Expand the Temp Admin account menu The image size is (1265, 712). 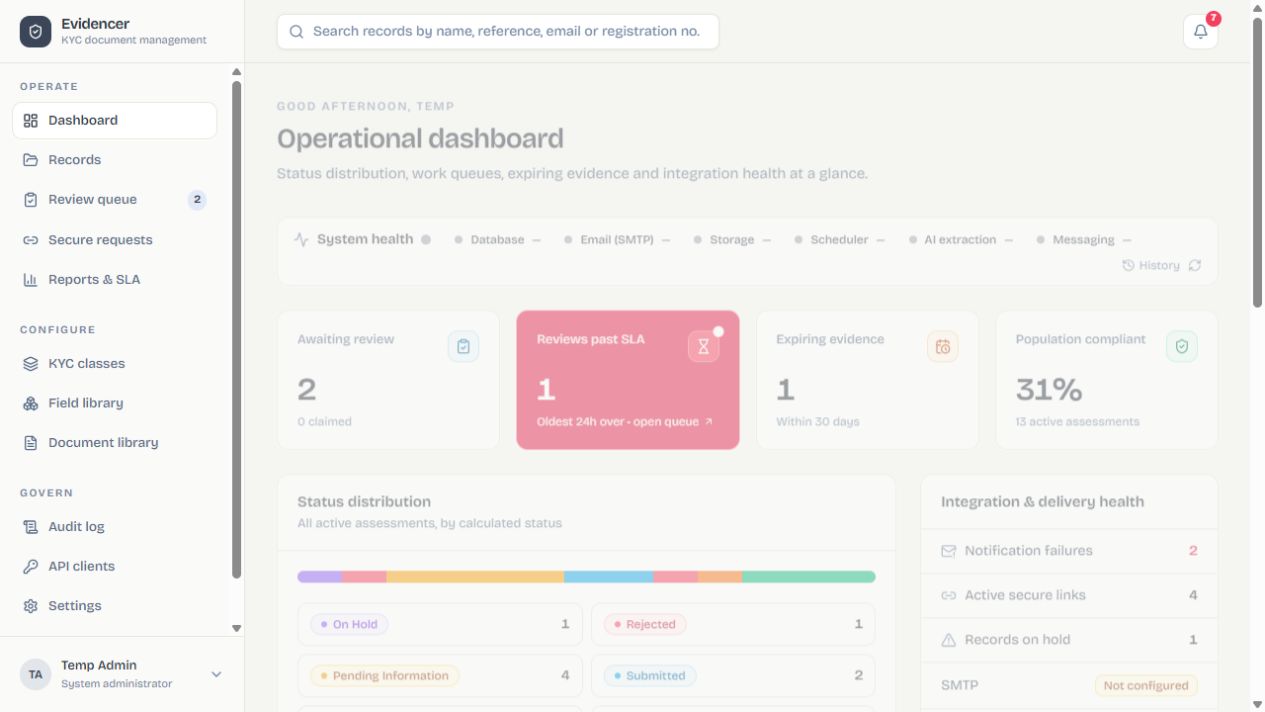point(216,675)
